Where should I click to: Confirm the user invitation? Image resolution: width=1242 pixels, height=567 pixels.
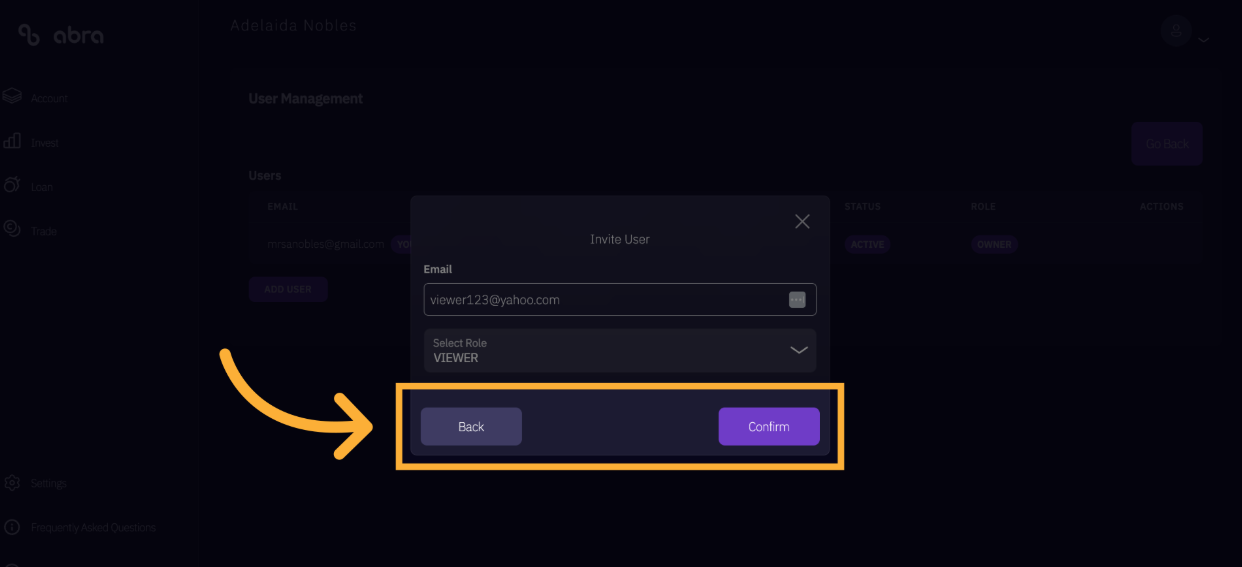pos(769,426)
